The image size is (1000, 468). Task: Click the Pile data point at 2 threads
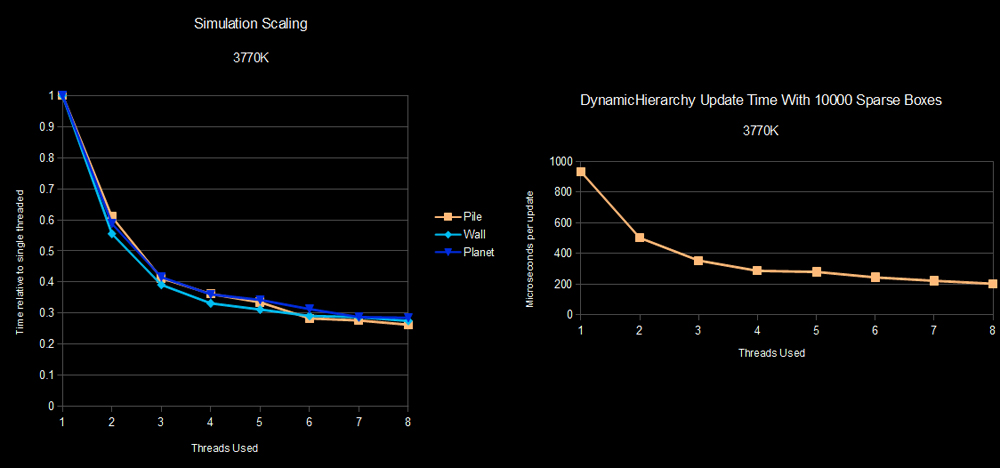click(x=112, y=216)
